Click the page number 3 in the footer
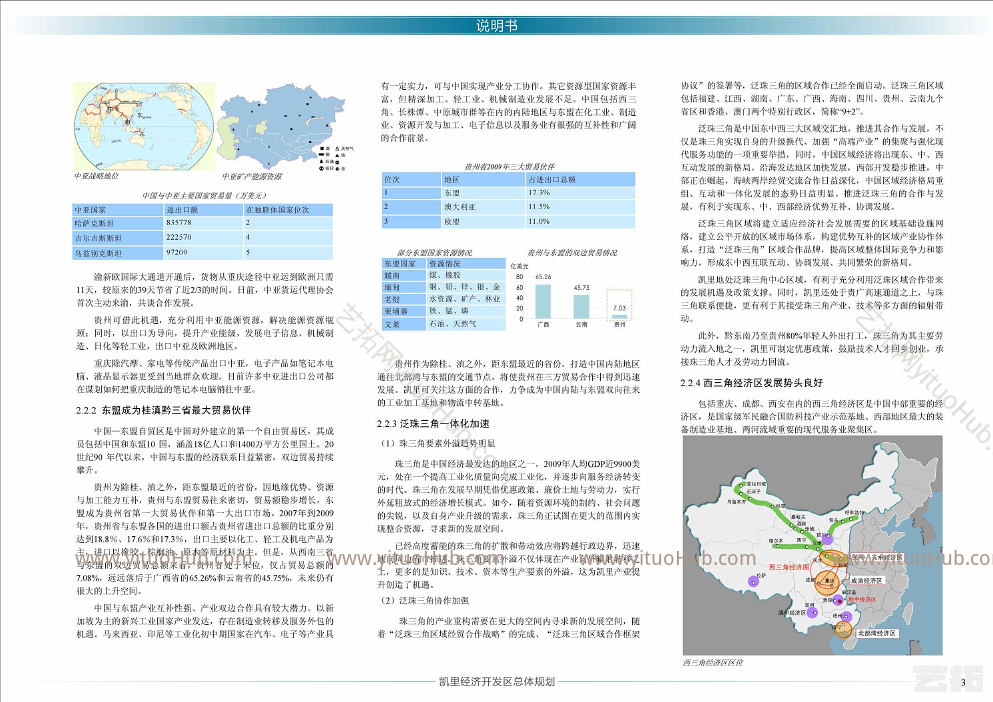 (x=963, y=682)
